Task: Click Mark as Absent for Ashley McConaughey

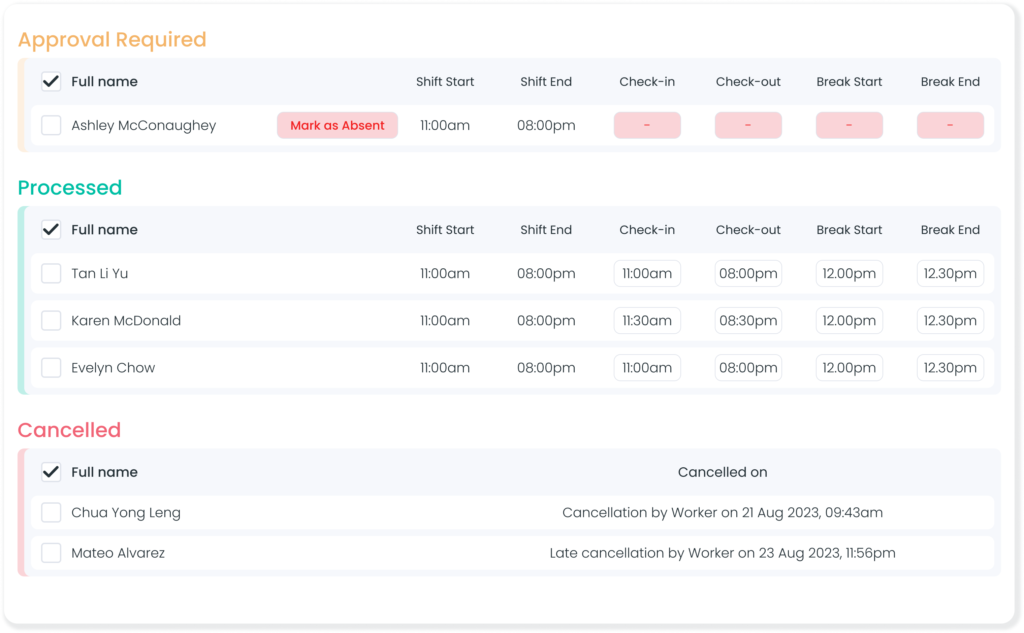Action: pos(337,126)
